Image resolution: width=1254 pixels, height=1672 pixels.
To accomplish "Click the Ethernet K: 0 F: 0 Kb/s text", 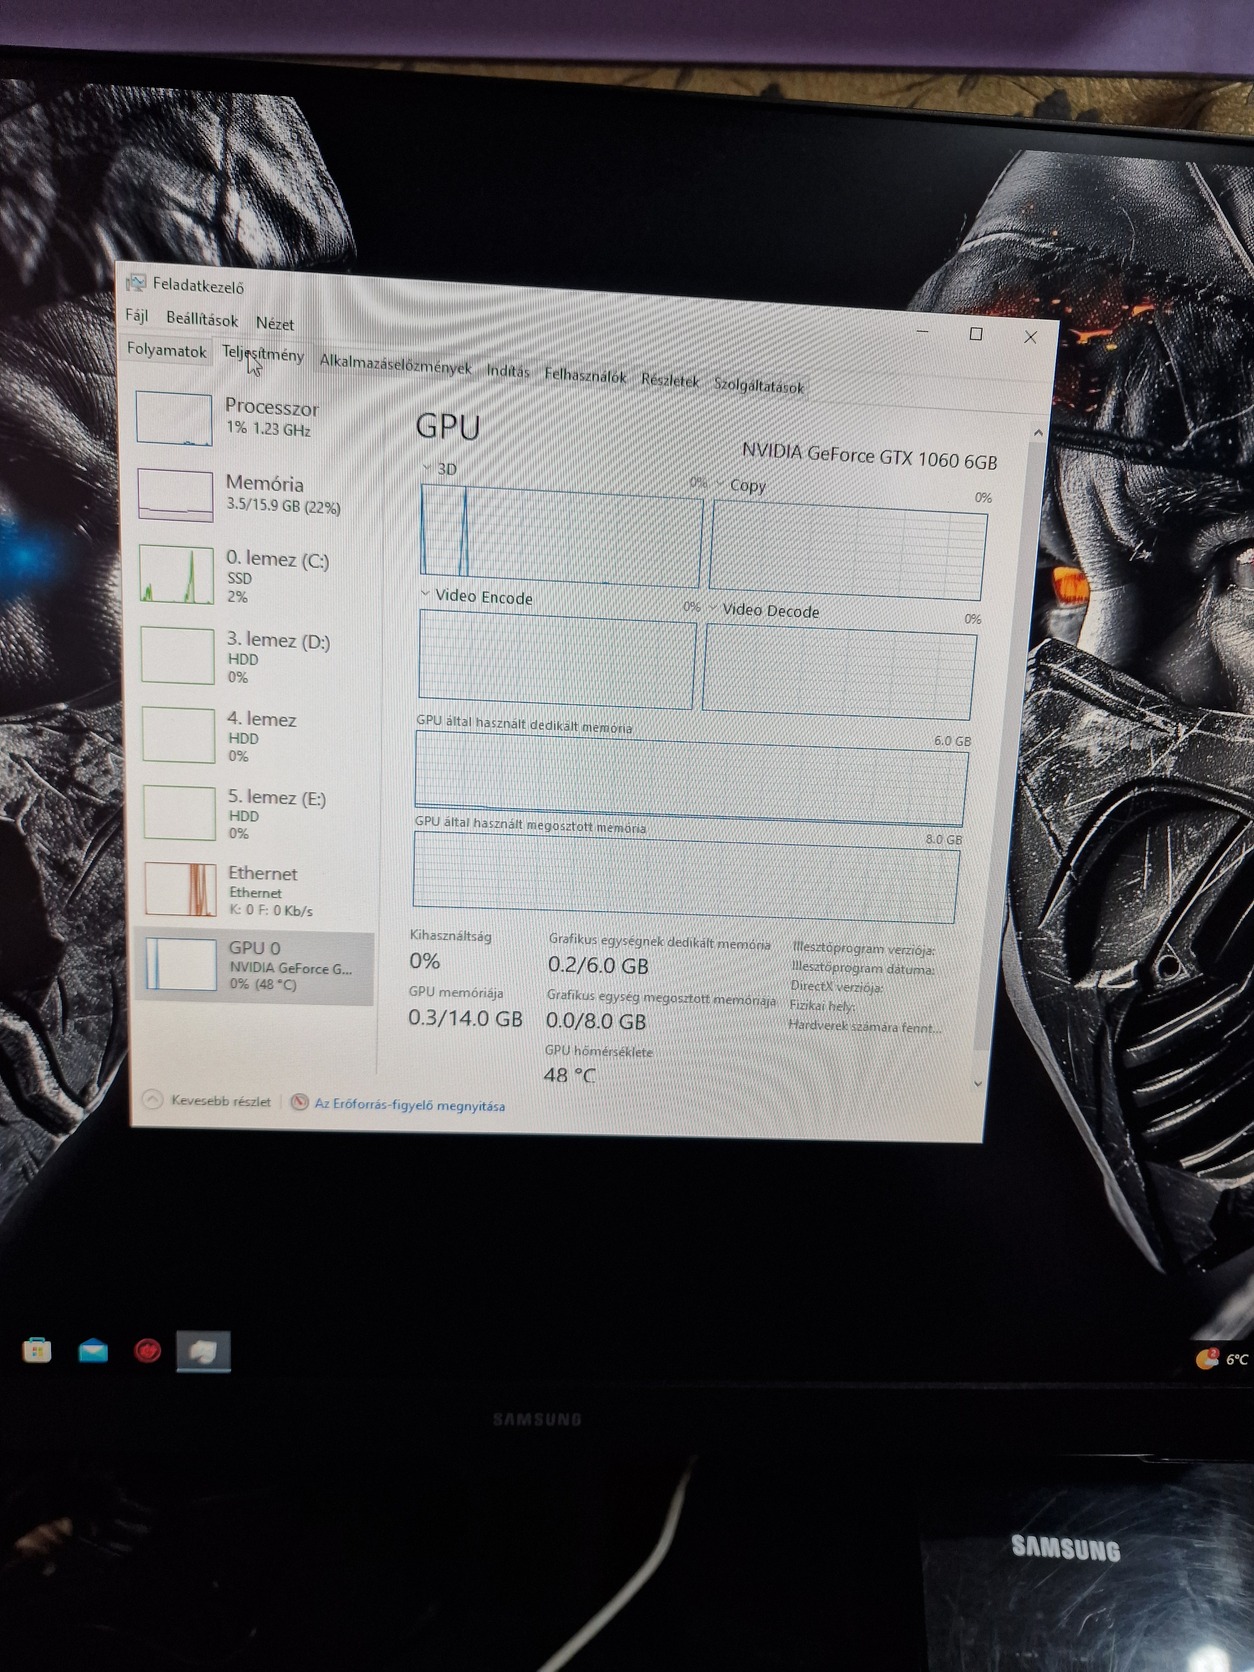I will coord(271,910).
